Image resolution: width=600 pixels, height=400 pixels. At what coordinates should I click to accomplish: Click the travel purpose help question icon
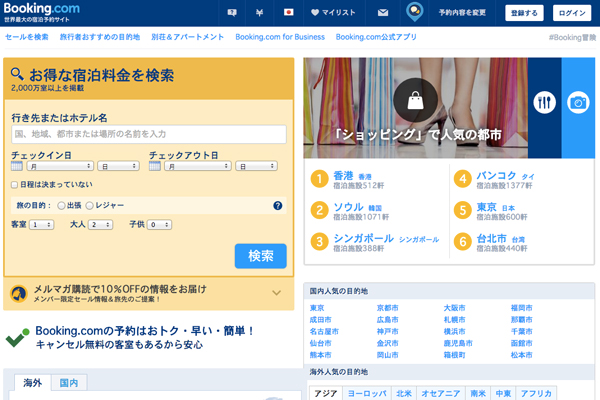(x=278, y=206)
